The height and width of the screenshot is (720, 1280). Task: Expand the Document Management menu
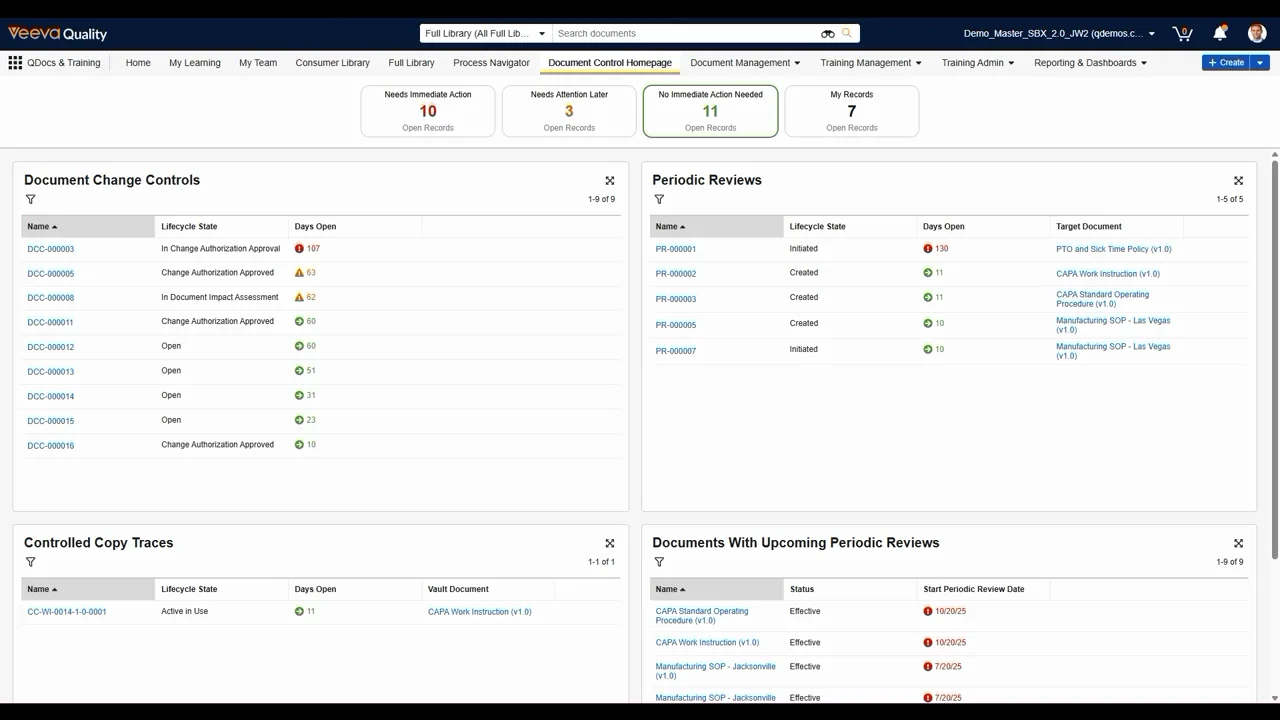745,63
